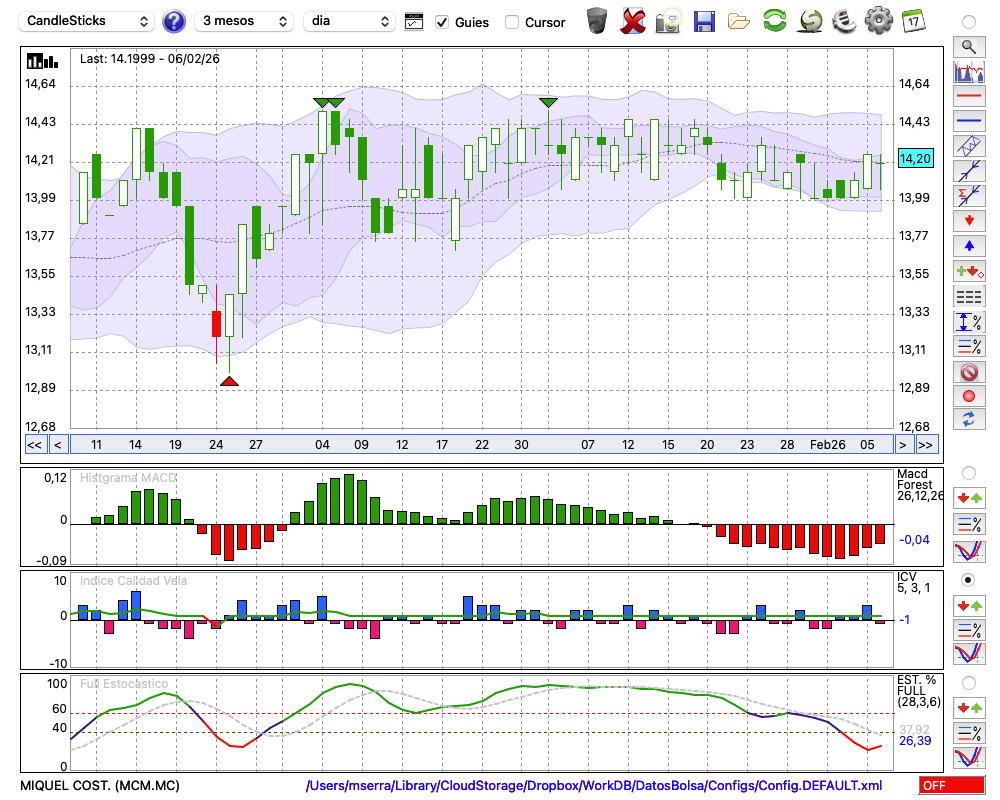The width and height of the screenshot is (1000, 800).
Task: Click the Estocastico panel V-curve indicator button
Action: (x=969, y=758)
